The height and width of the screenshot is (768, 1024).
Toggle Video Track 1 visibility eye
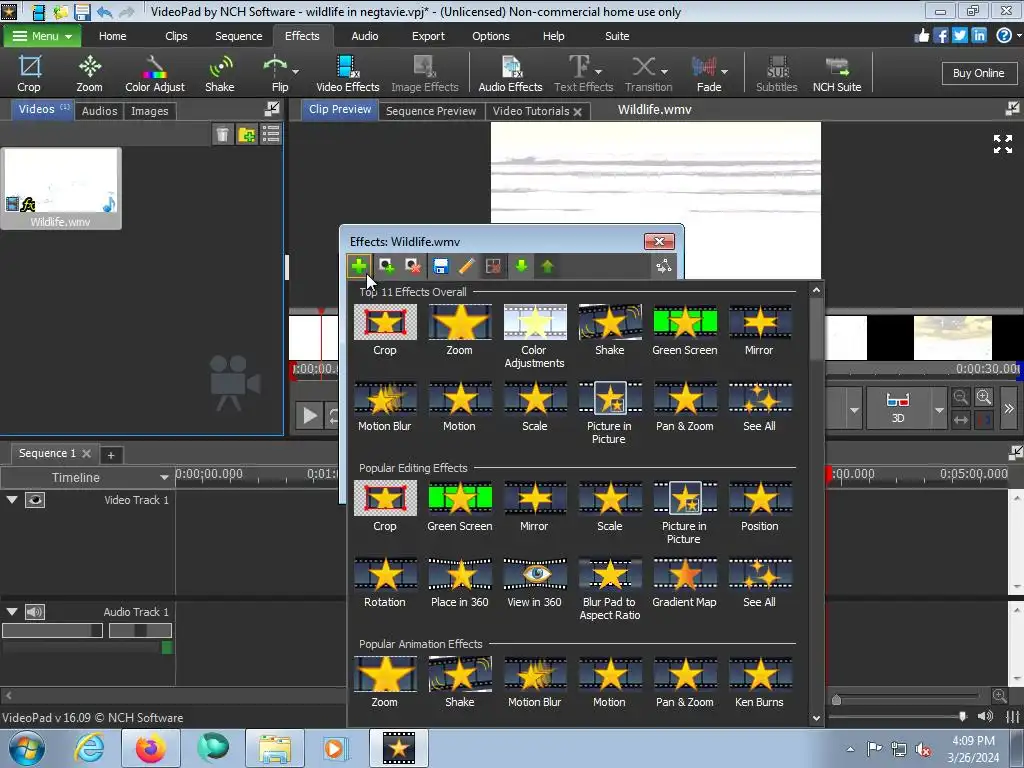[35, 500]
